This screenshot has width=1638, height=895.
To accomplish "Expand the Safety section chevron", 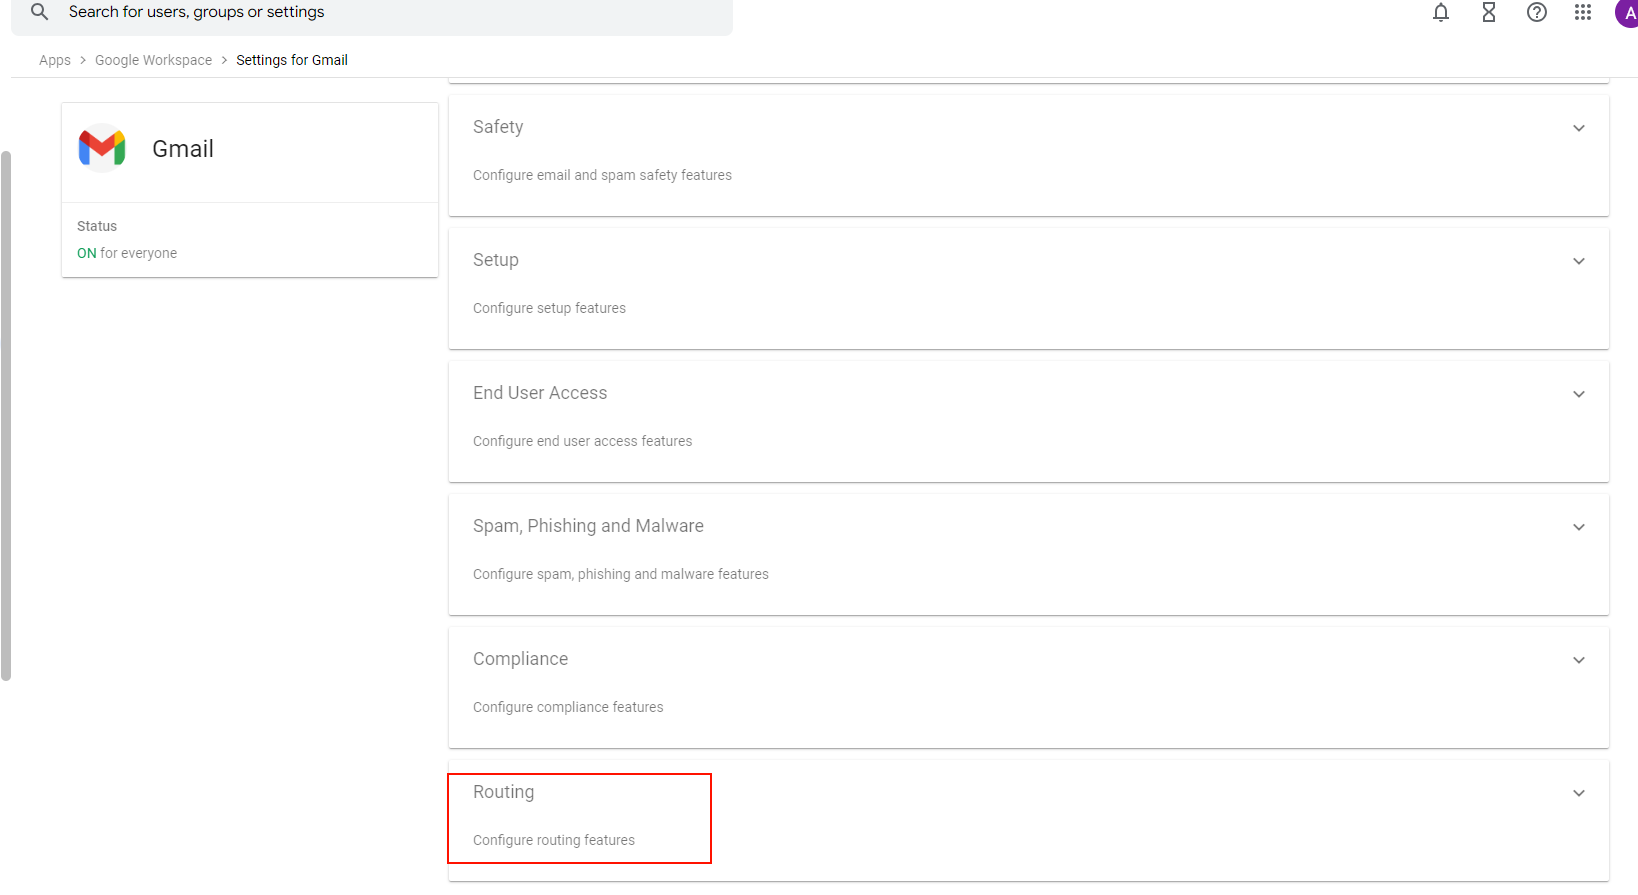I will point(1578,128).
